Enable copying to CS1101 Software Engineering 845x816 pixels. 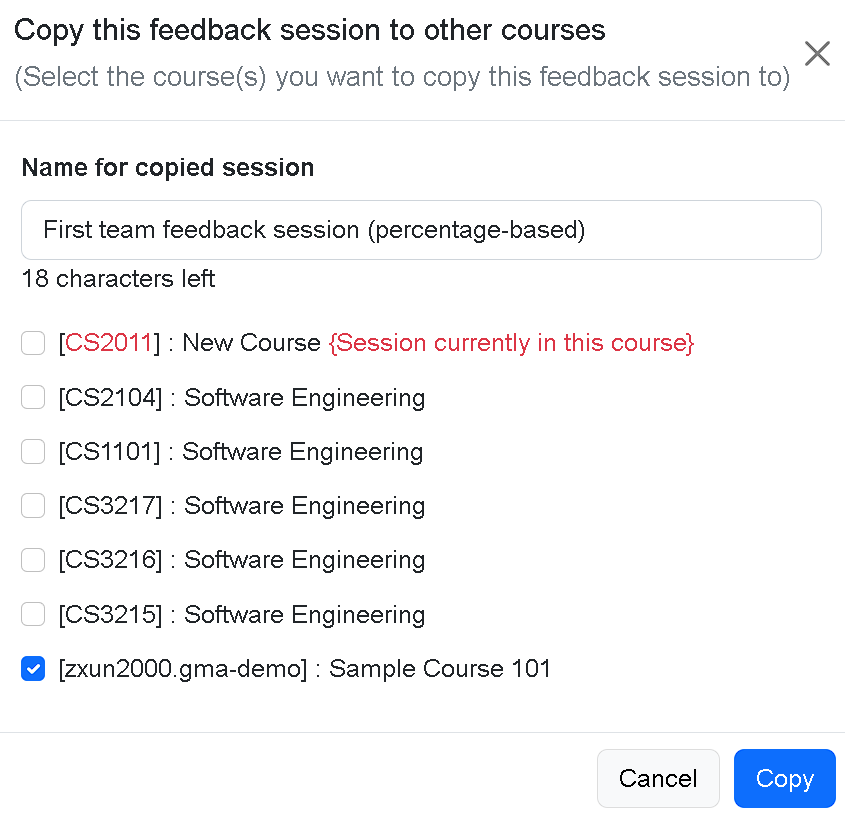point(33,451)
